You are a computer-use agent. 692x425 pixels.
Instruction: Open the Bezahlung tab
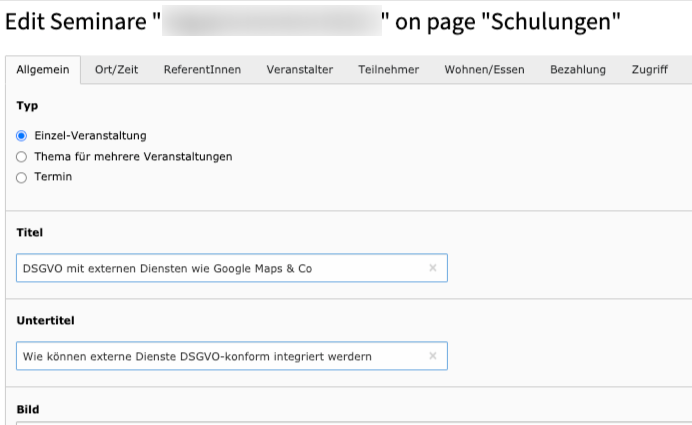coord(578,70)
